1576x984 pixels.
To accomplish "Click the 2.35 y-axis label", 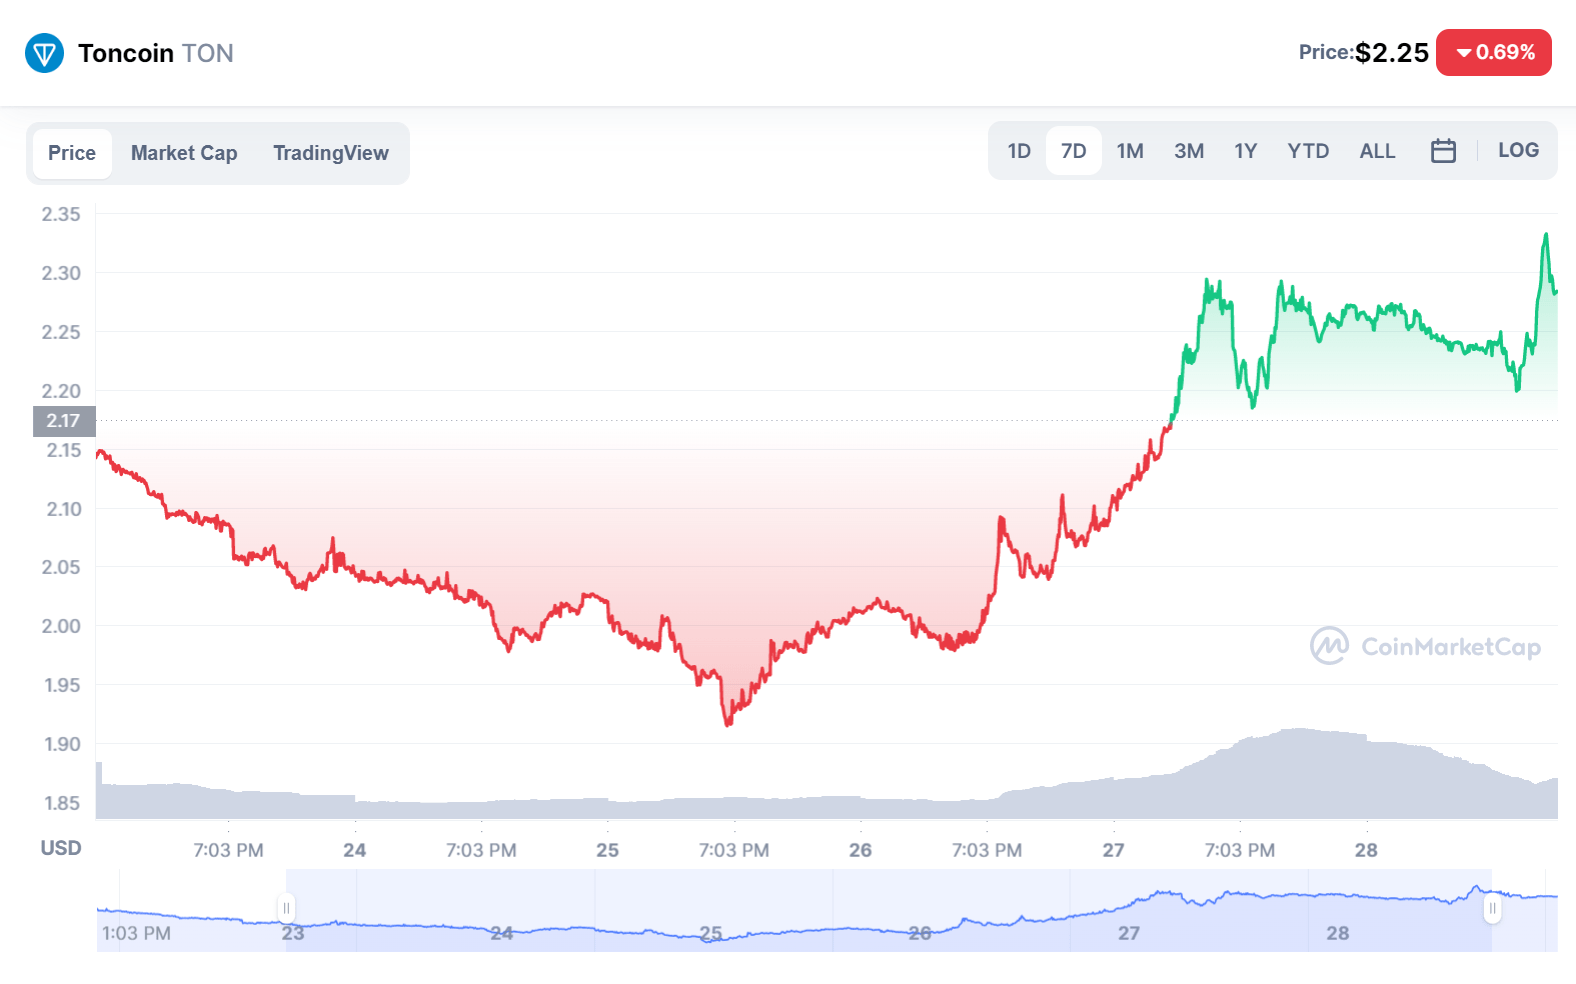I will pos(61,214).
